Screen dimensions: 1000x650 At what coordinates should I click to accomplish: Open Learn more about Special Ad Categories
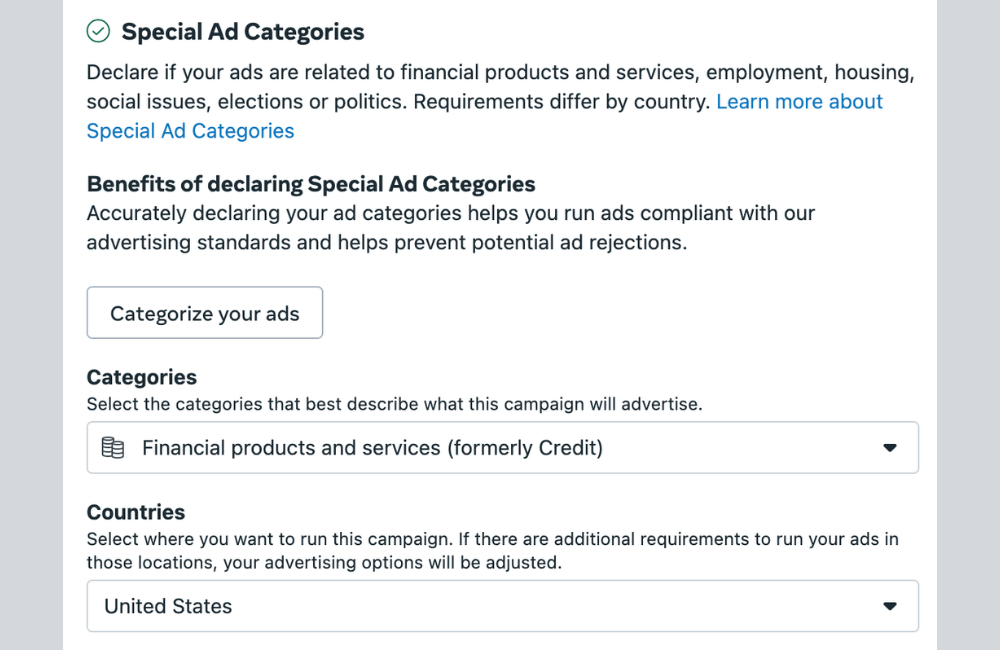click(799, 101)
